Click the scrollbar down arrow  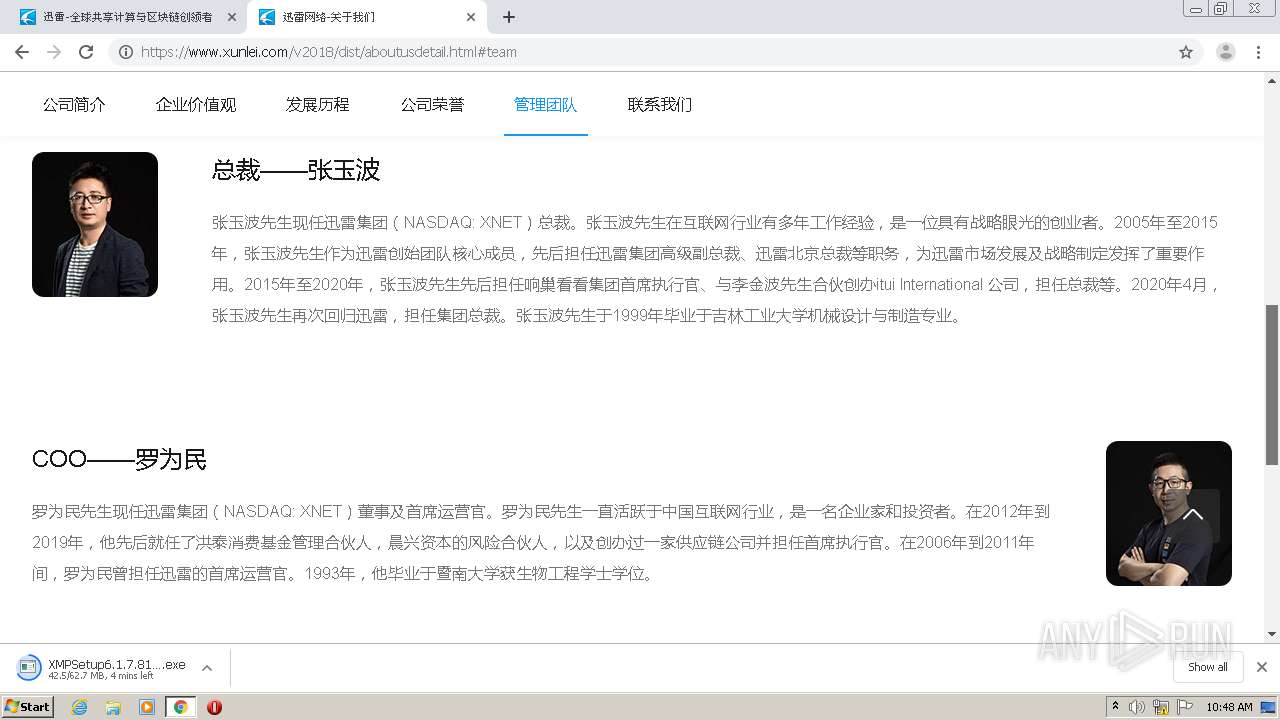pyautogui.click(x=1272, y=634)
